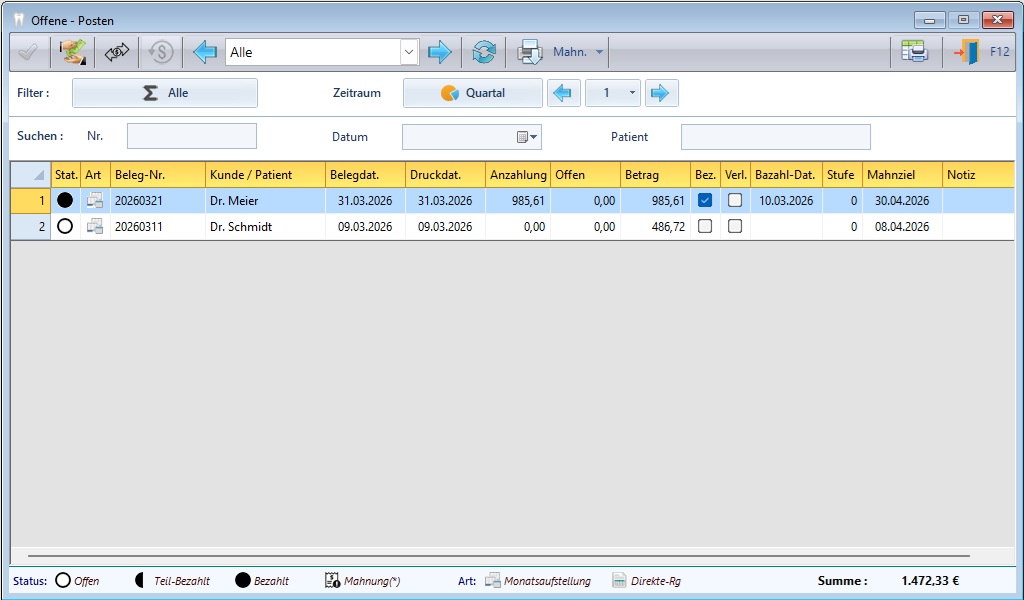This screenshot has width=1024, height=600.
Task: Check Bez. checkbox for Dr. Schmidt
Action: (705, 226)
